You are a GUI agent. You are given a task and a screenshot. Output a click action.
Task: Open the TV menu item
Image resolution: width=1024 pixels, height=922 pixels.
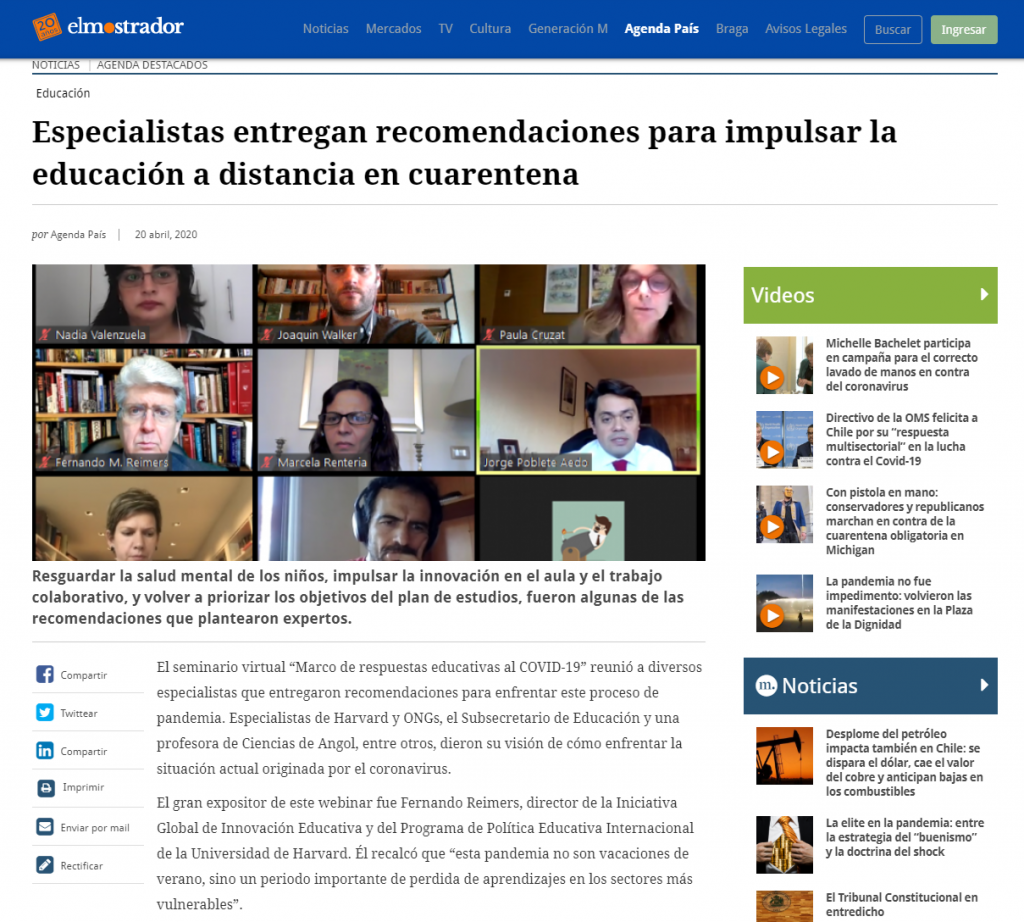pos(445,29)
